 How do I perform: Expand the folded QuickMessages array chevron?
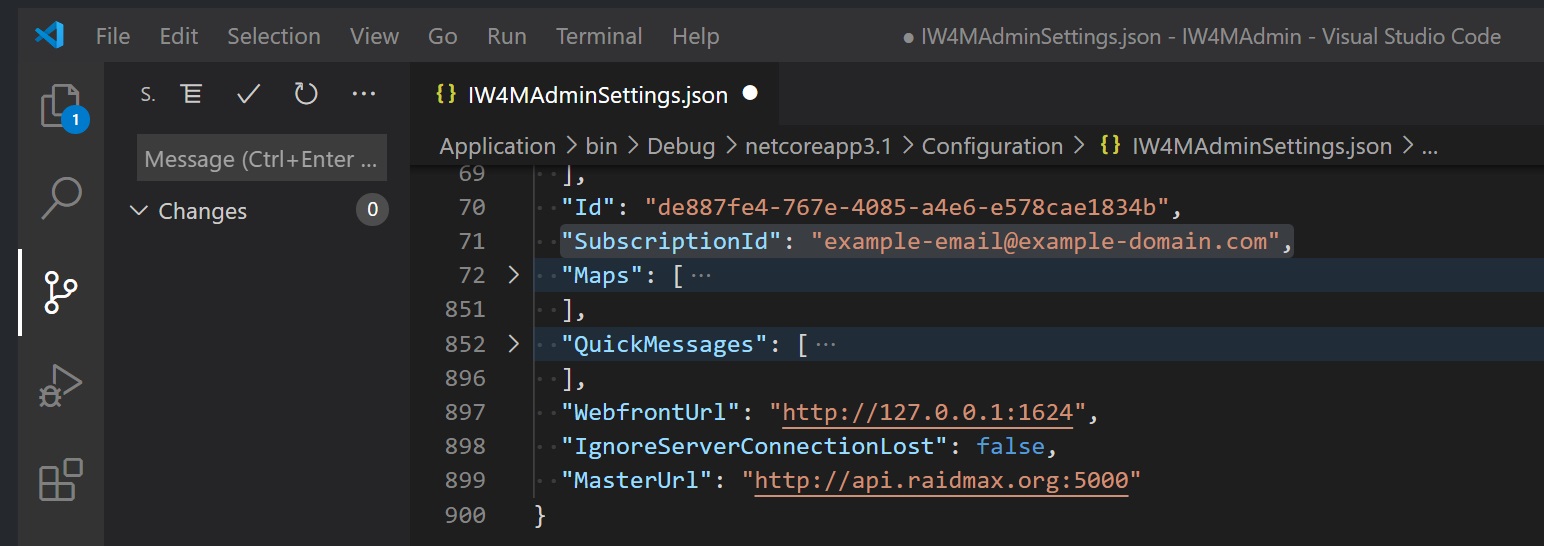coord(513,344)
